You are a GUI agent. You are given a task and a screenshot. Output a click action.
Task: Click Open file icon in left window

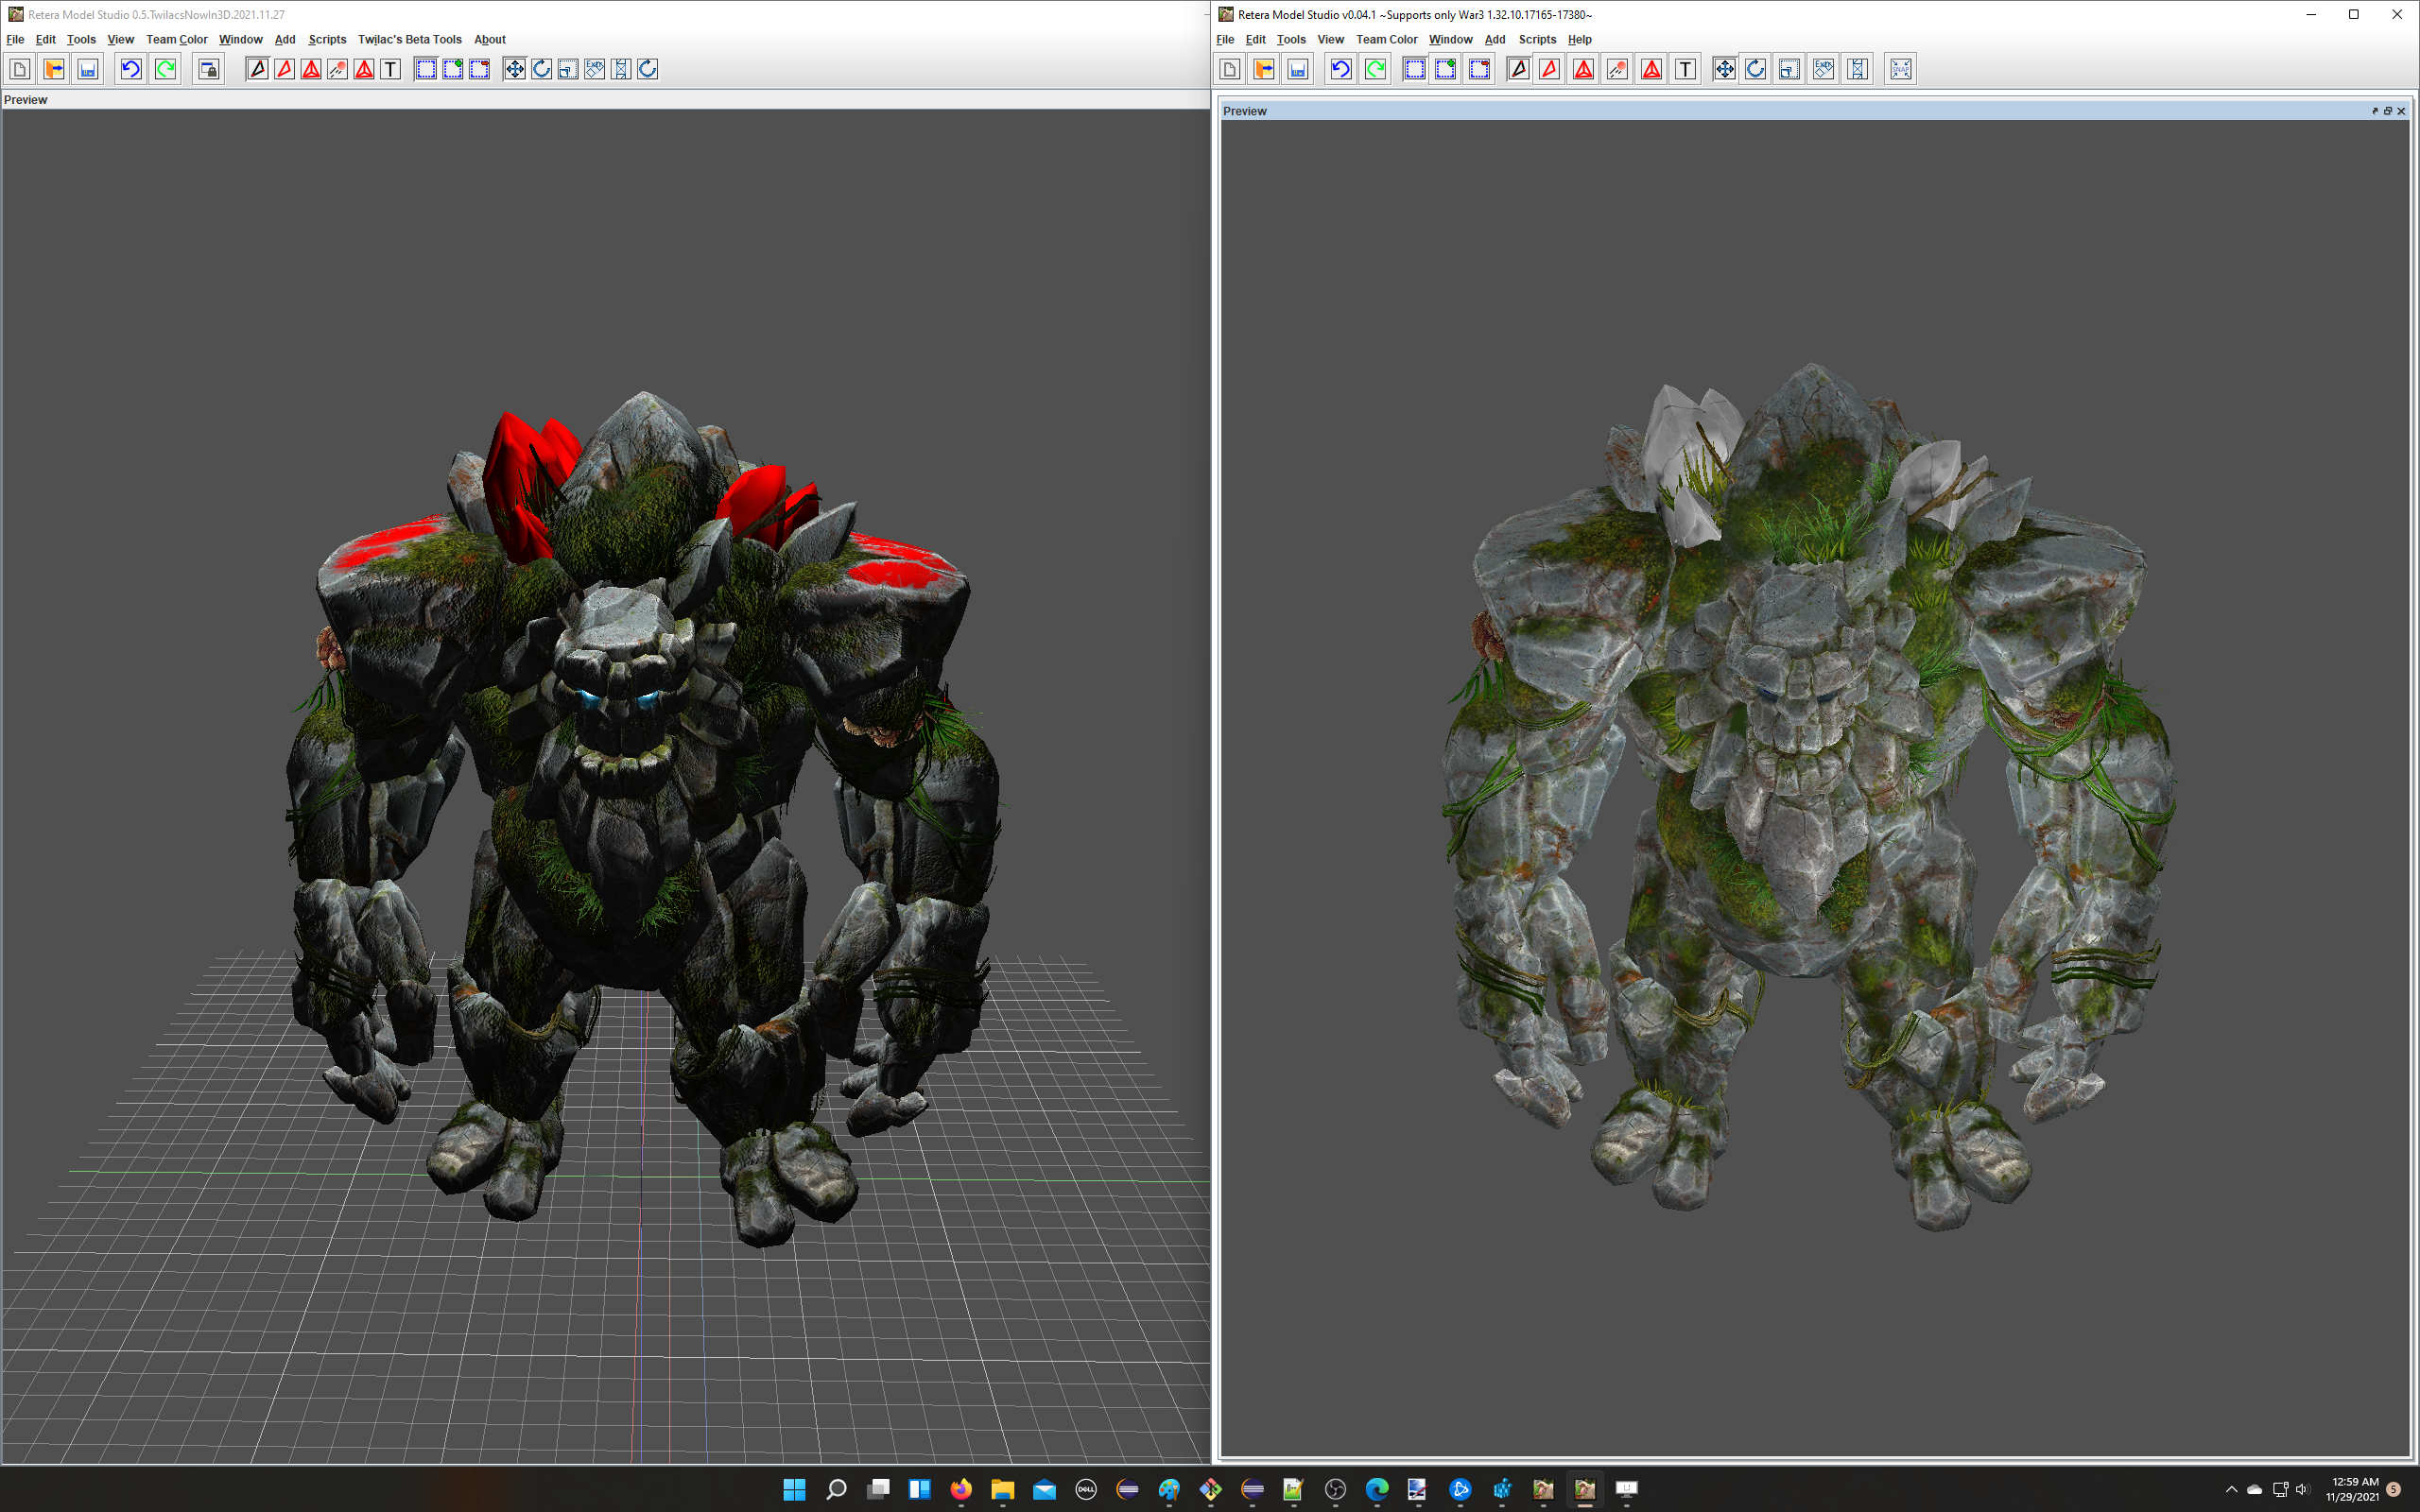(x=54, y=69)
